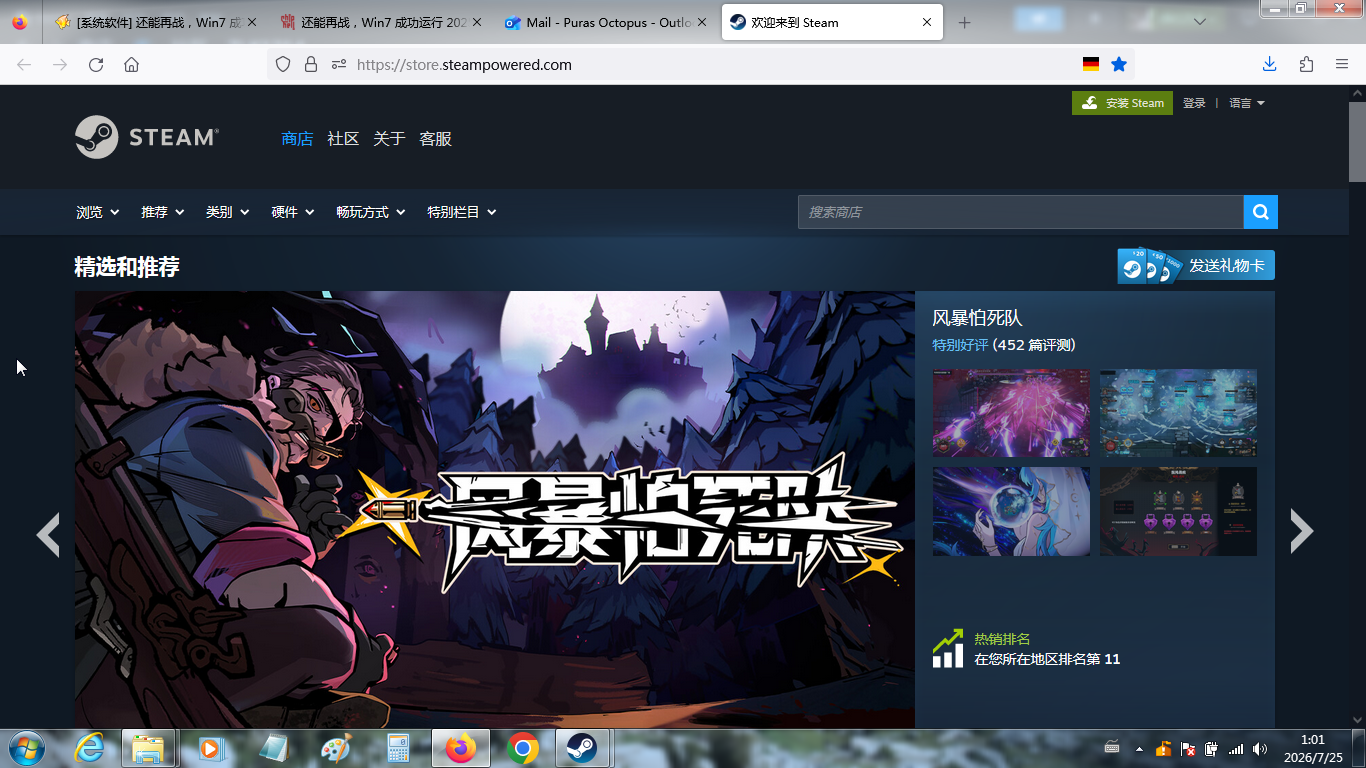This screenshot has width=1366, height=768.
Task: Open the list-all-tabs dropdown arrow in Firefox
Action: click(1200, 22)
